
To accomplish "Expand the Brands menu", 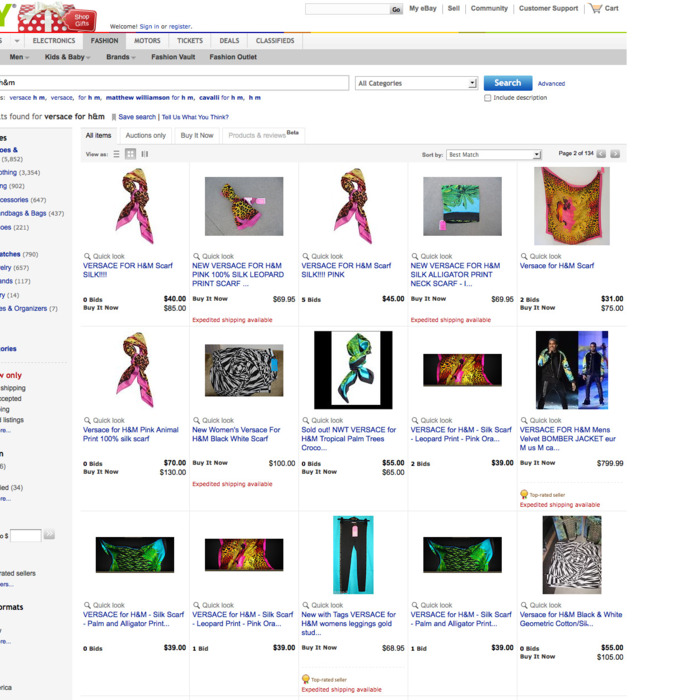I will pyautogui.click(x=121, y=57).
